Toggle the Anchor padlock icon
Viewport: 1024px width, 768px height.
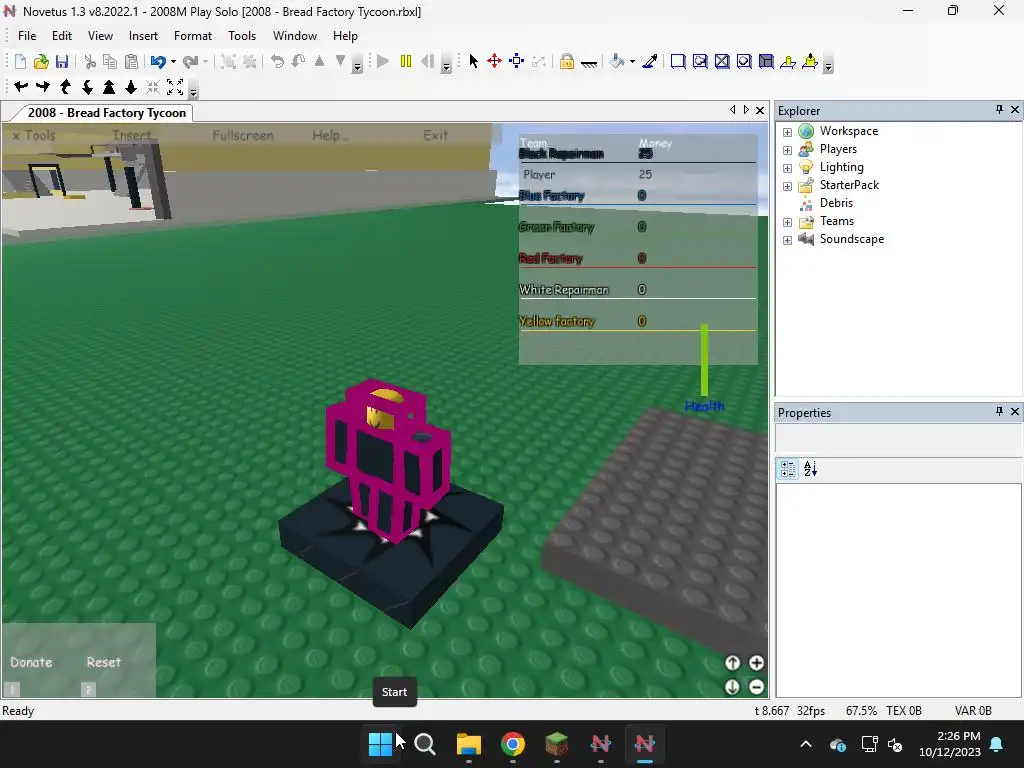(x=566, y=61)
